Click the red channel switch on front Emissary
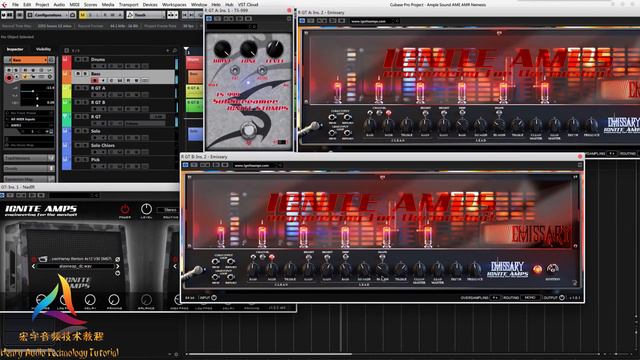Image resolution: width=640 pixels, height=360 pixels. click(271, 258)
